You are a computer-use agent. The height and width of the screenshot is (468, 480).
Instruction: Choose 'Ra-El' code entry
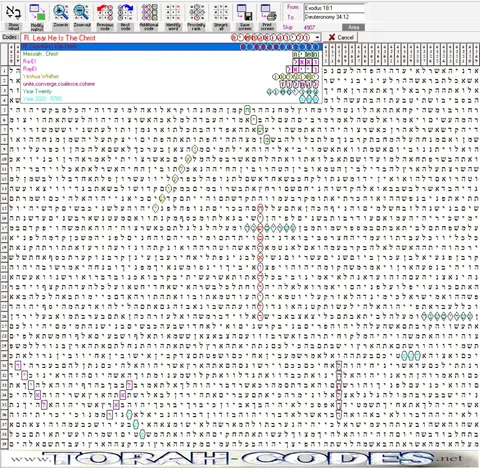(171, 62)
